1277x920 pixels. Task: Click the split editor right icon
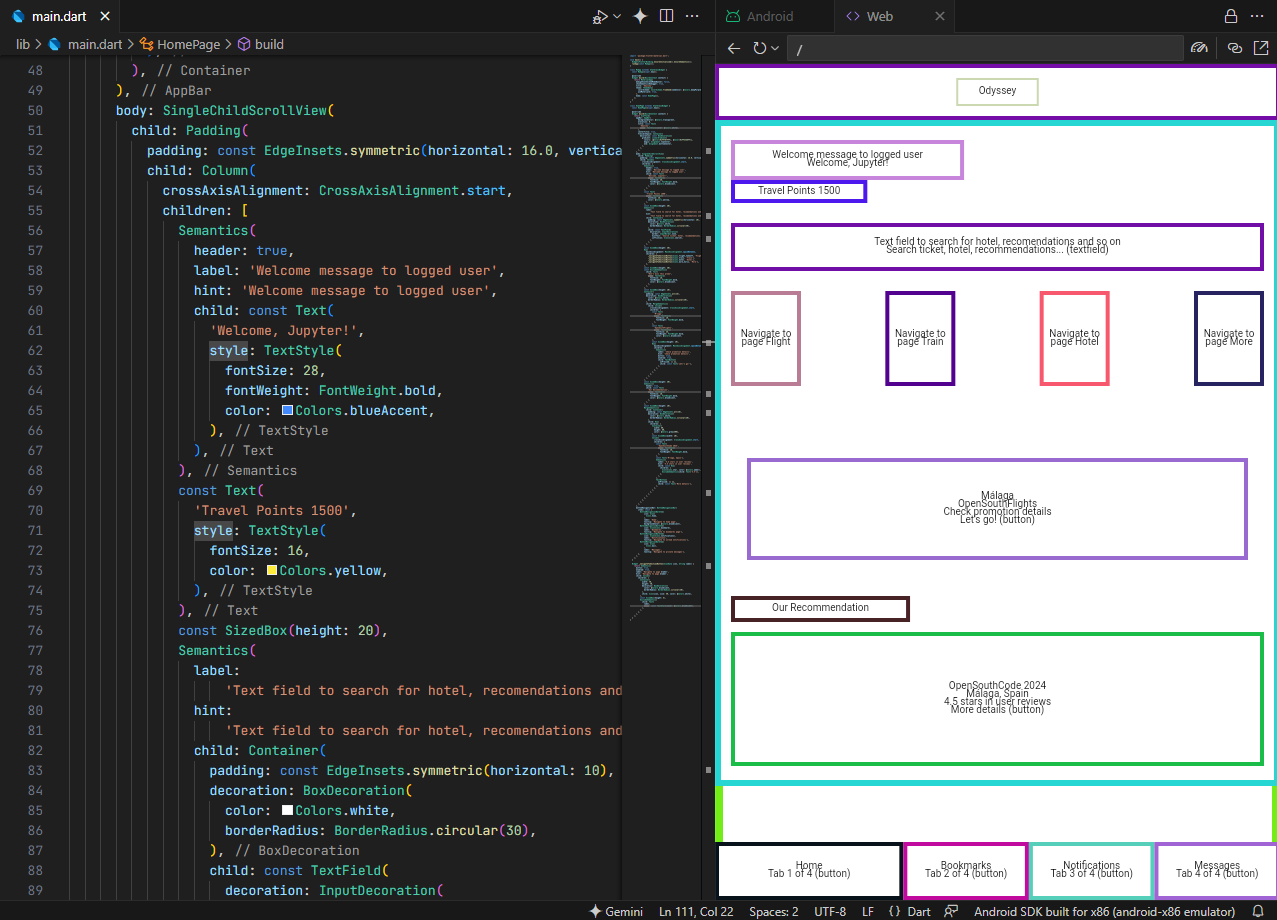[667, 16]
